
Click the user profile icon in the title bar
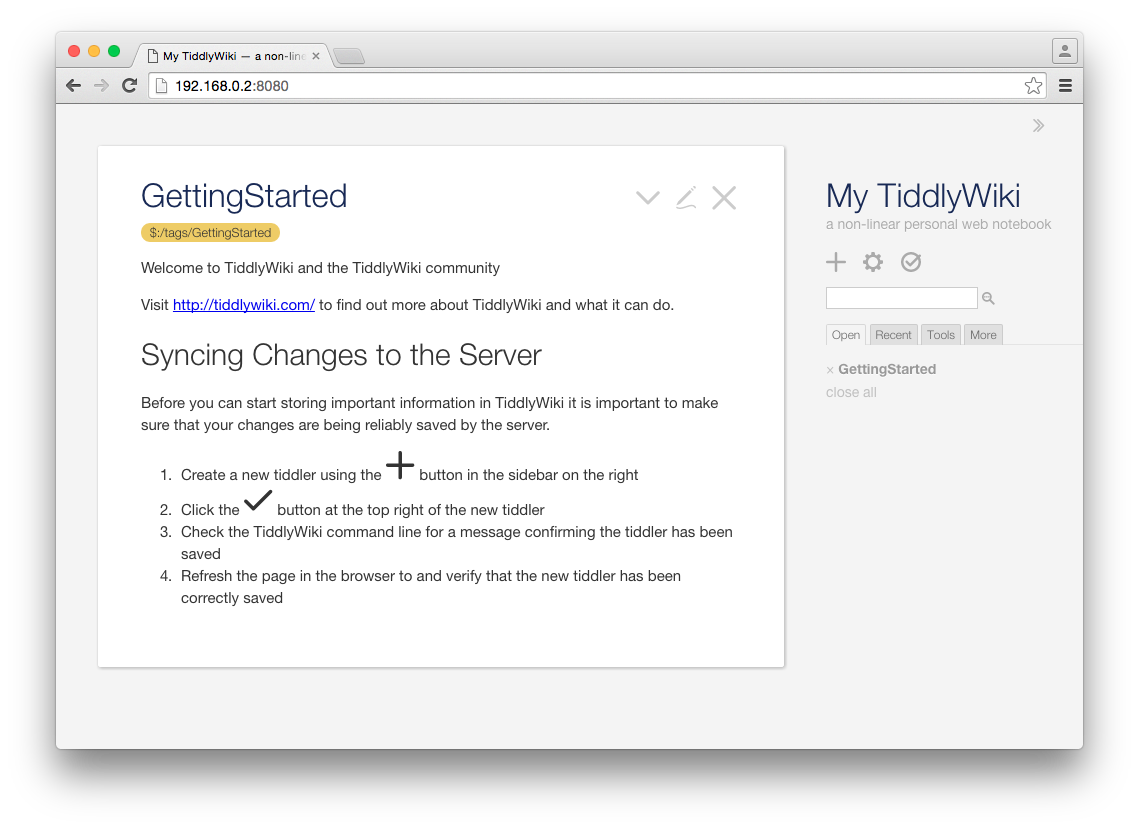click(x=1064, y=51)
